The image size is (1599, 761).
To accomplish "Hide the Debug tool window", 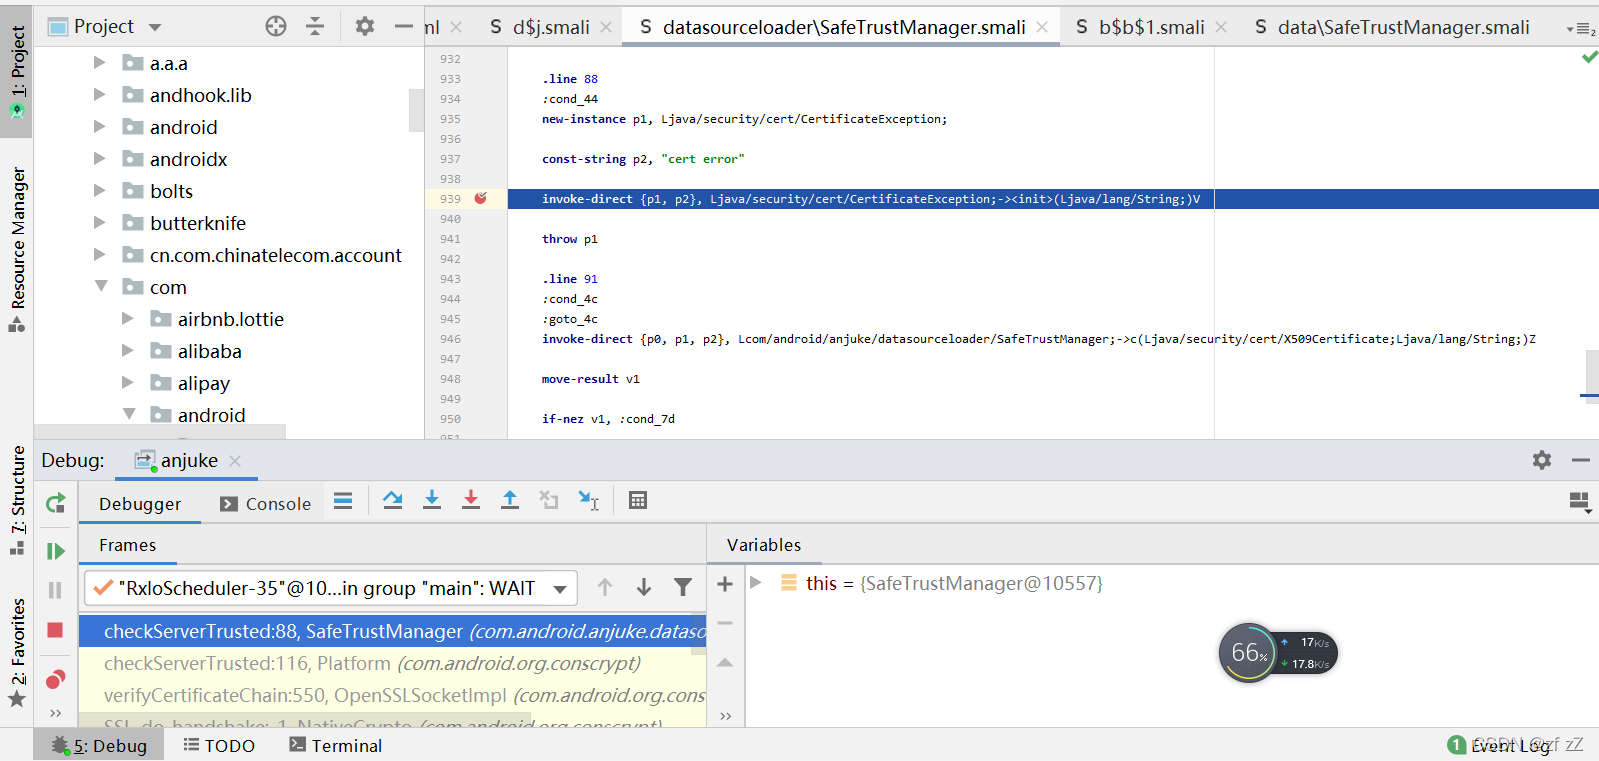I will (x=1581, y=460).
